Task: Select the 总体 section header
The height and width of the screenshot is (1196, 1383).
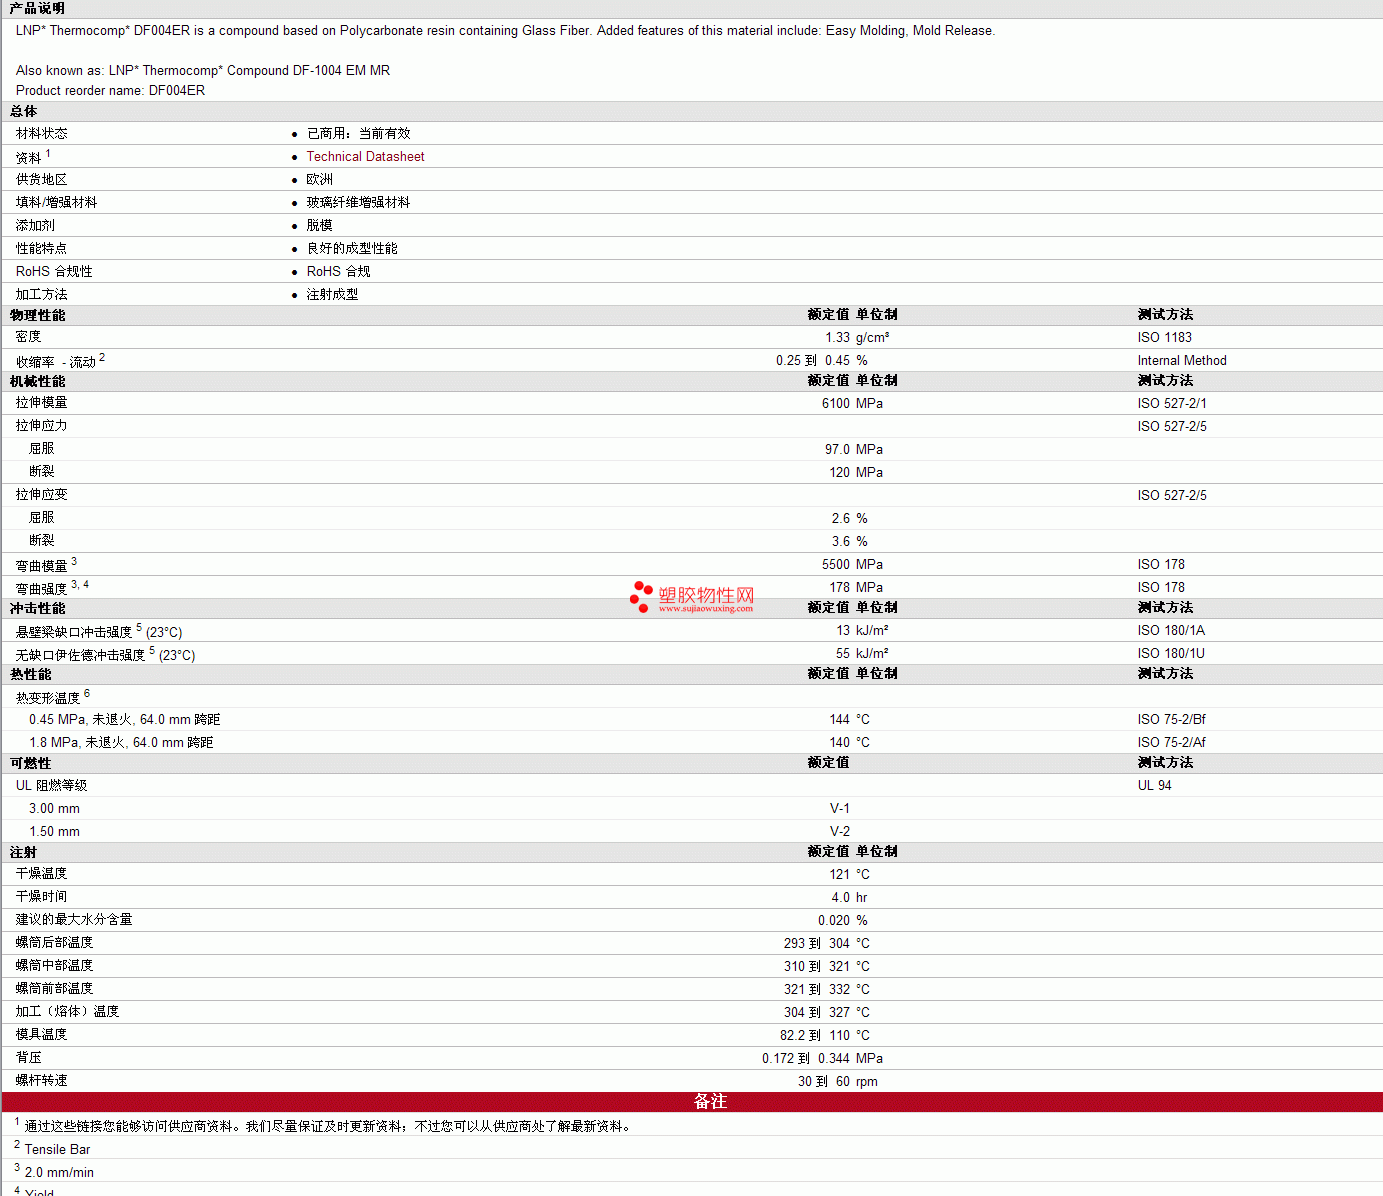Action: 24,112
